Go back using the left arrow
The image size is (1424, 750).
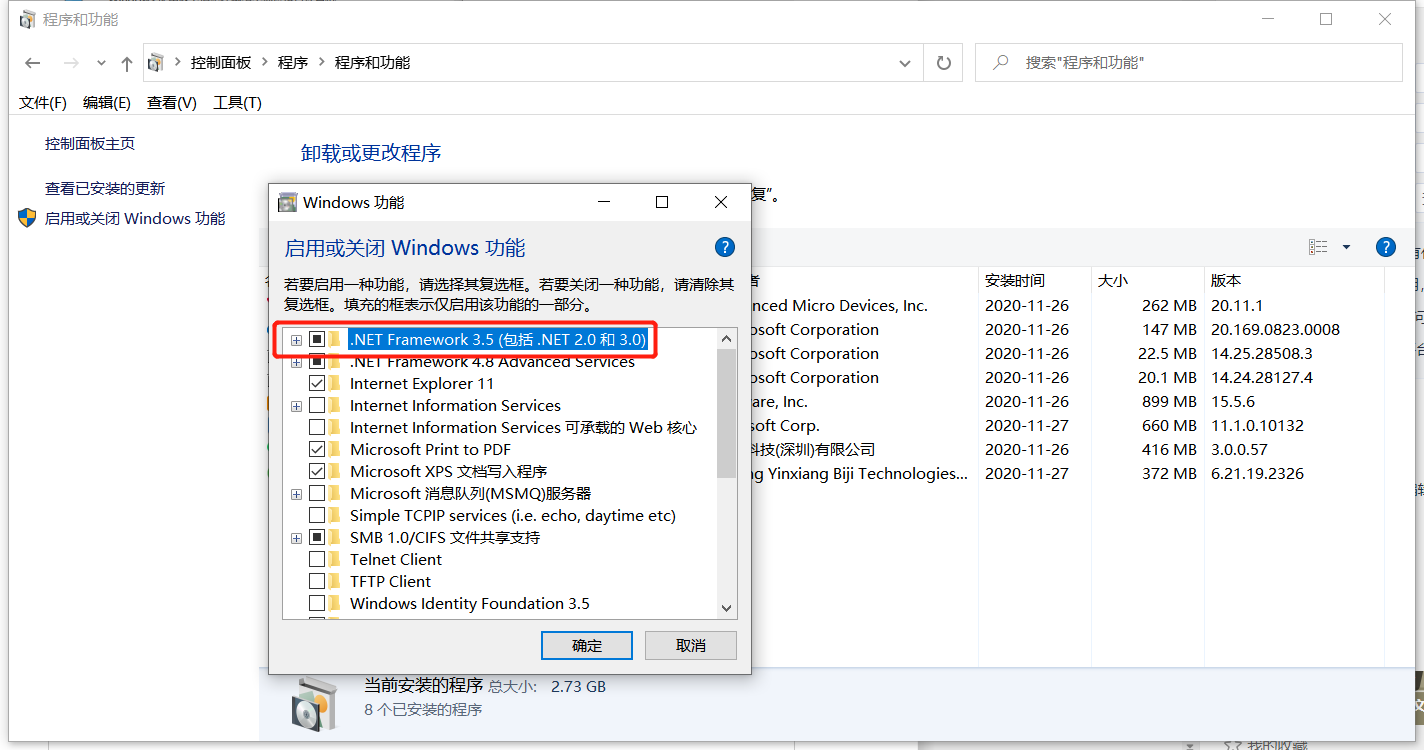point(33,63)
